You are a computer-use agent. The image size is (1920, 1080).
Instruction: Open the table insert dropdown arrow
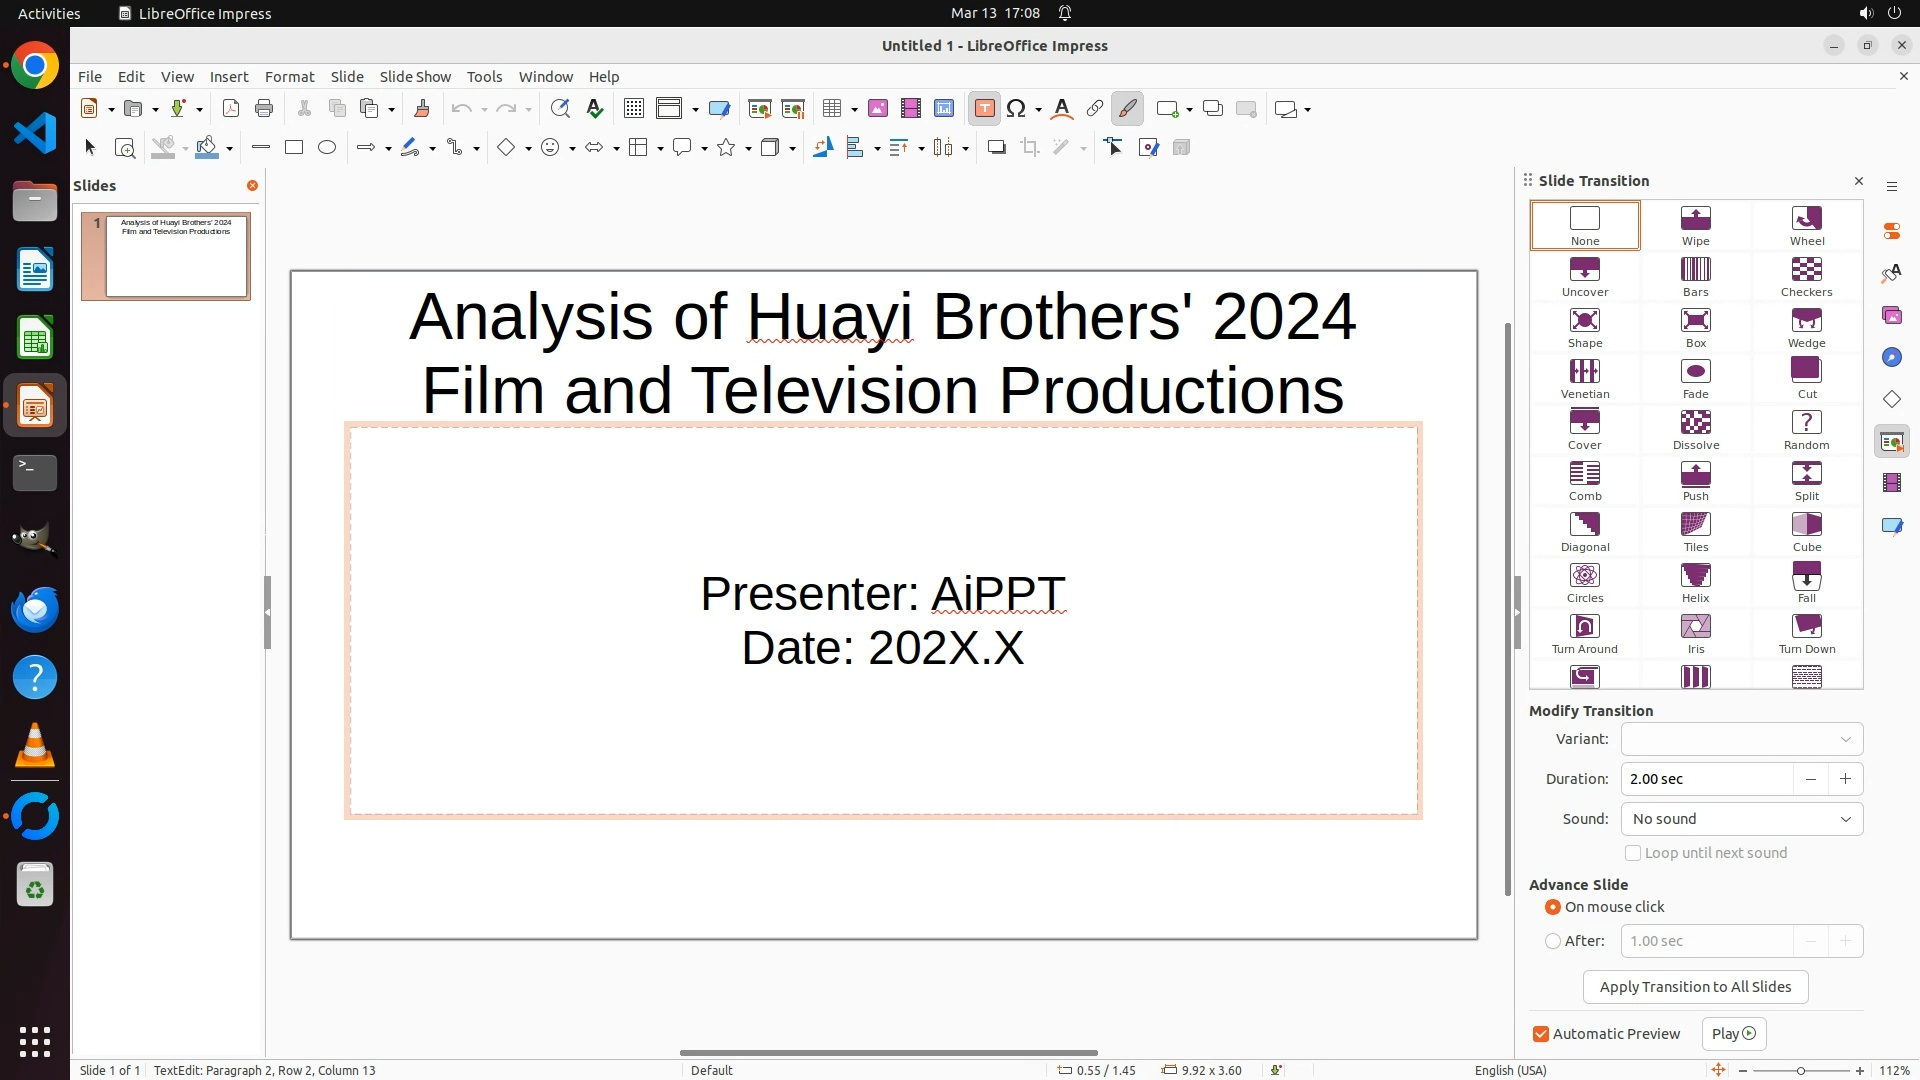click(854, 109)
